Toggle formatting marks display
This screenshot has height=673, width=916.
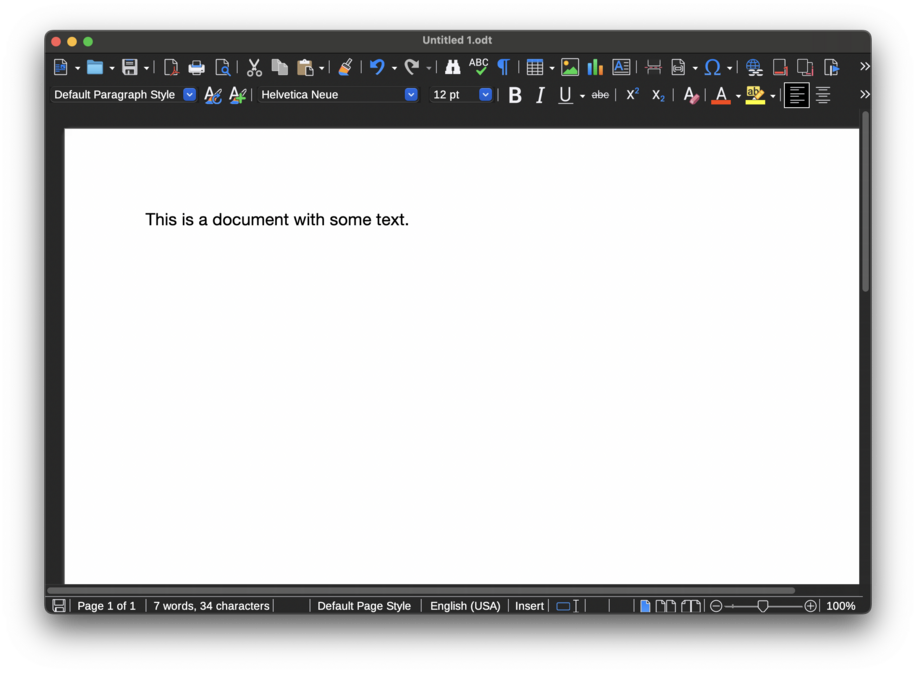(504, 67)
